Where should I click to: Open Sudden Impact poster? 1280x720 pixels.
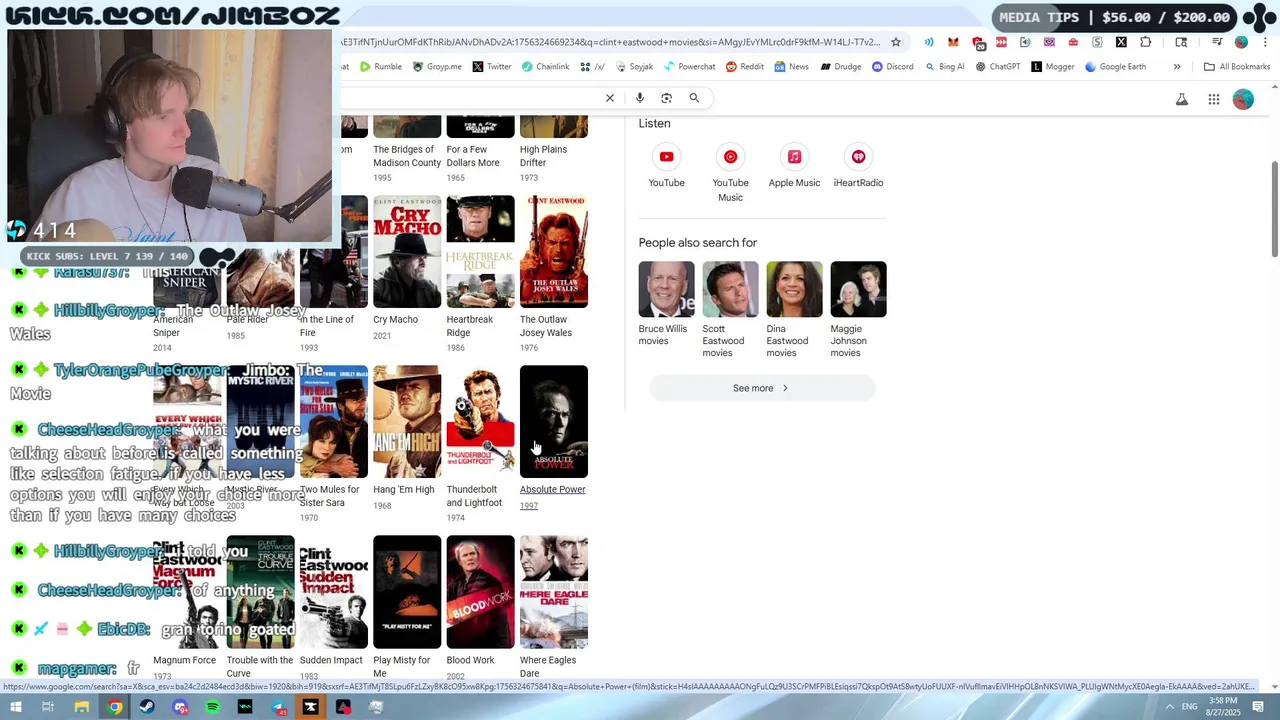334,592
